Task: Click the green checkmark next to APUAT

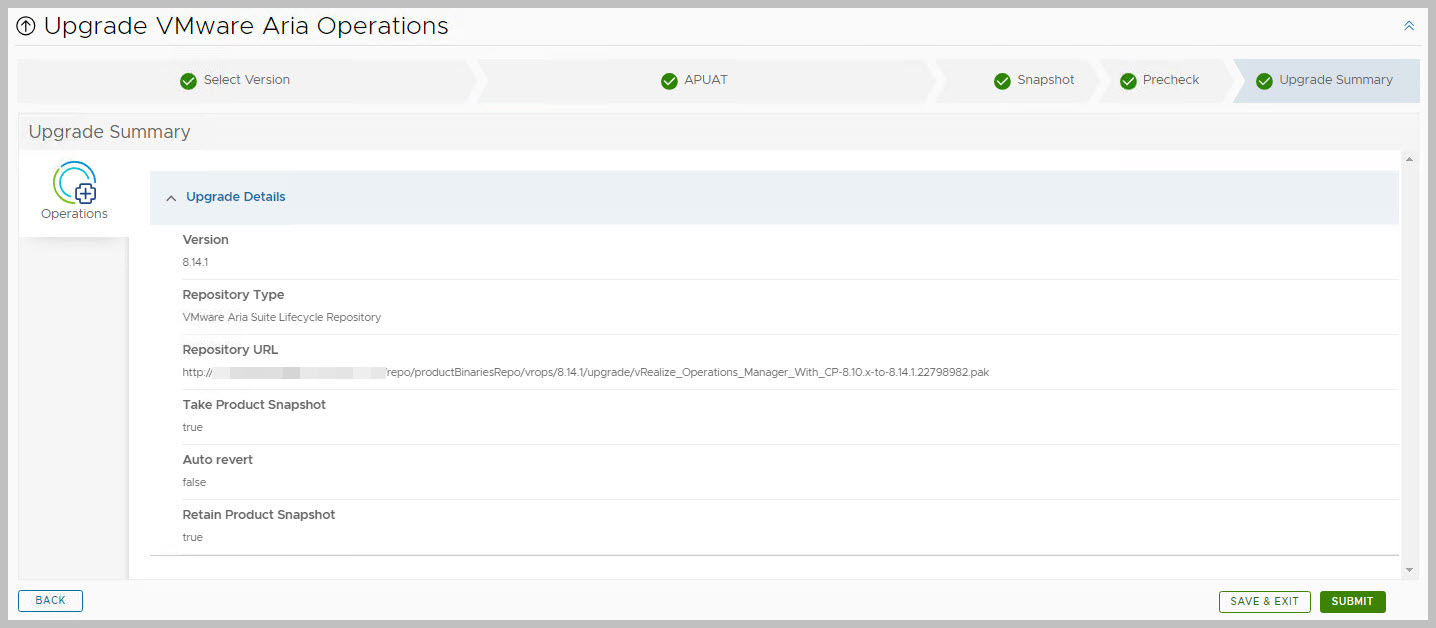Action: 669,81
